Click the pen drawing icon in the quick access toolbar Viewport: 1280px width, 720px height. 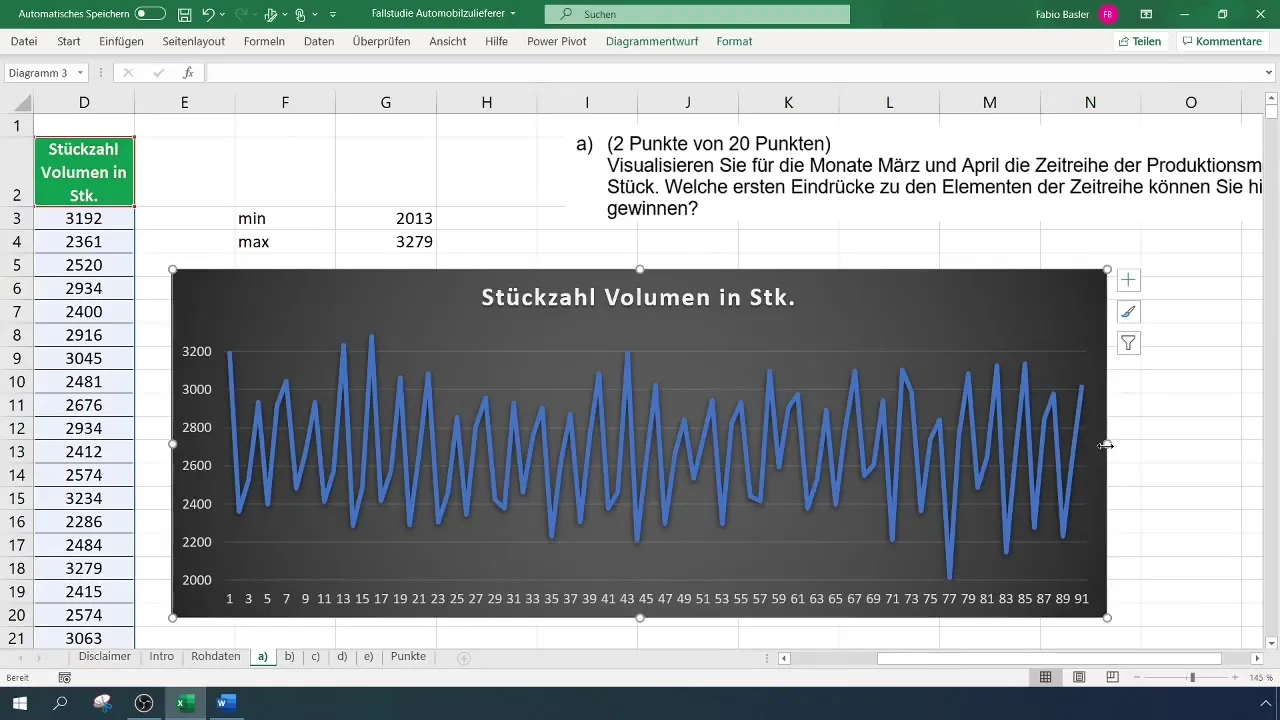tap(270, 15)
